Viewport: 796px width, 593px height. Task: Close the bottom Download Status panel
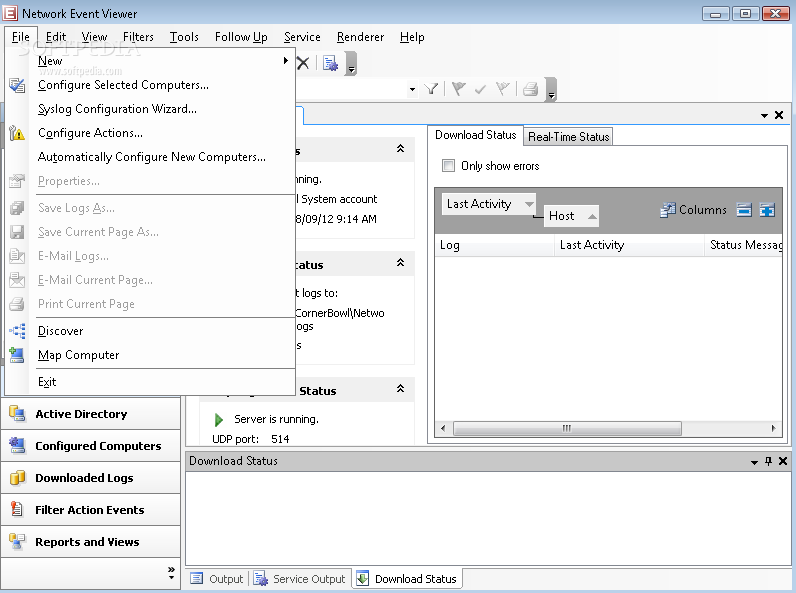[783, 461]
